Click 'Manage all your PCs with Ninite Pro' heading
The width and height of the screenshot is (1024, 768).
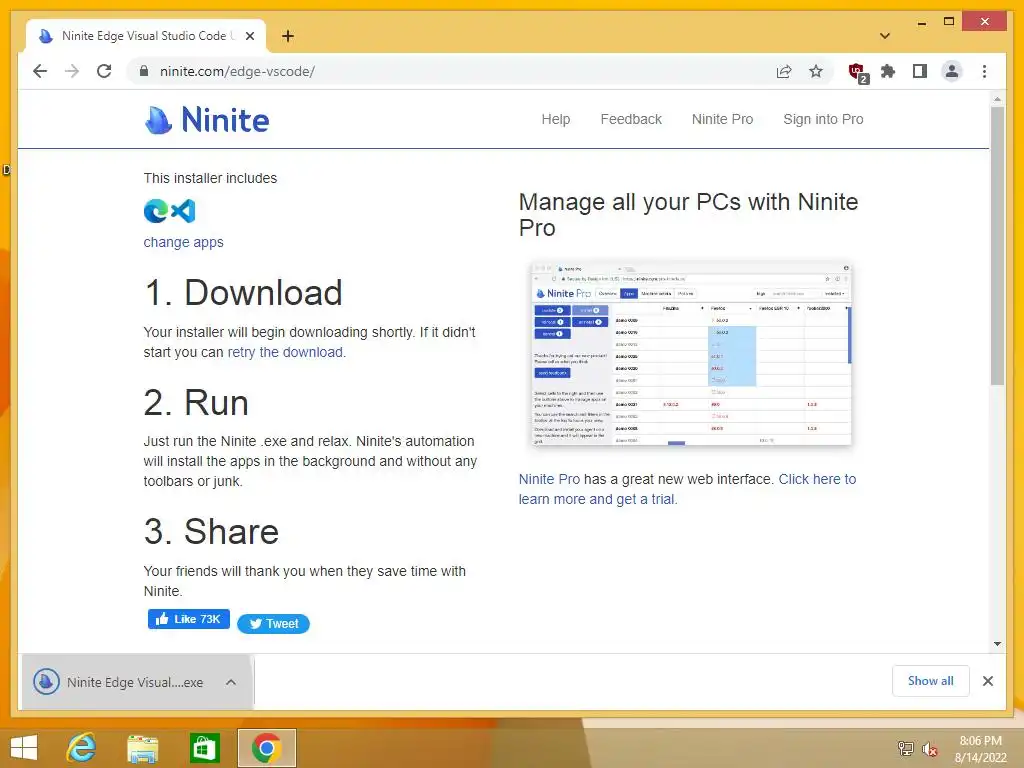pyautogui.click(x=688, y=215)
